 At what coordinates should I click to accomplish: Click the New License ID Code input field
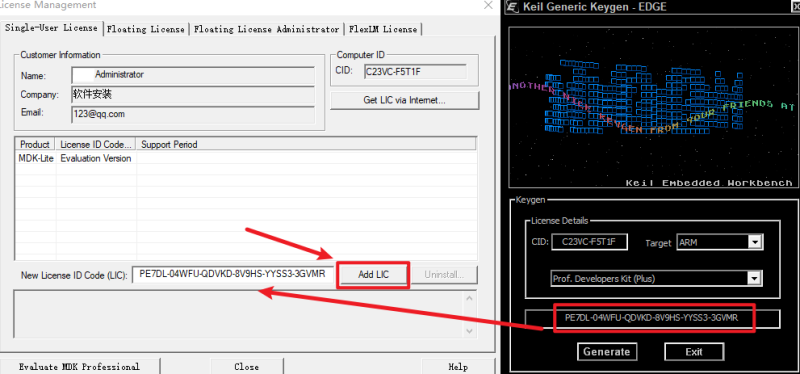pos(233,274)
